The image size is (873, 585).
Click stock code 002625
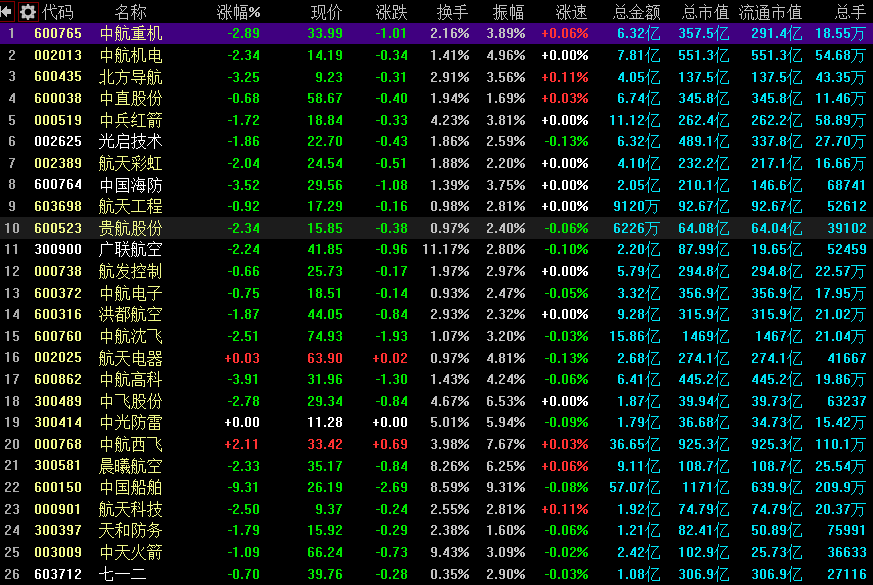58,141
